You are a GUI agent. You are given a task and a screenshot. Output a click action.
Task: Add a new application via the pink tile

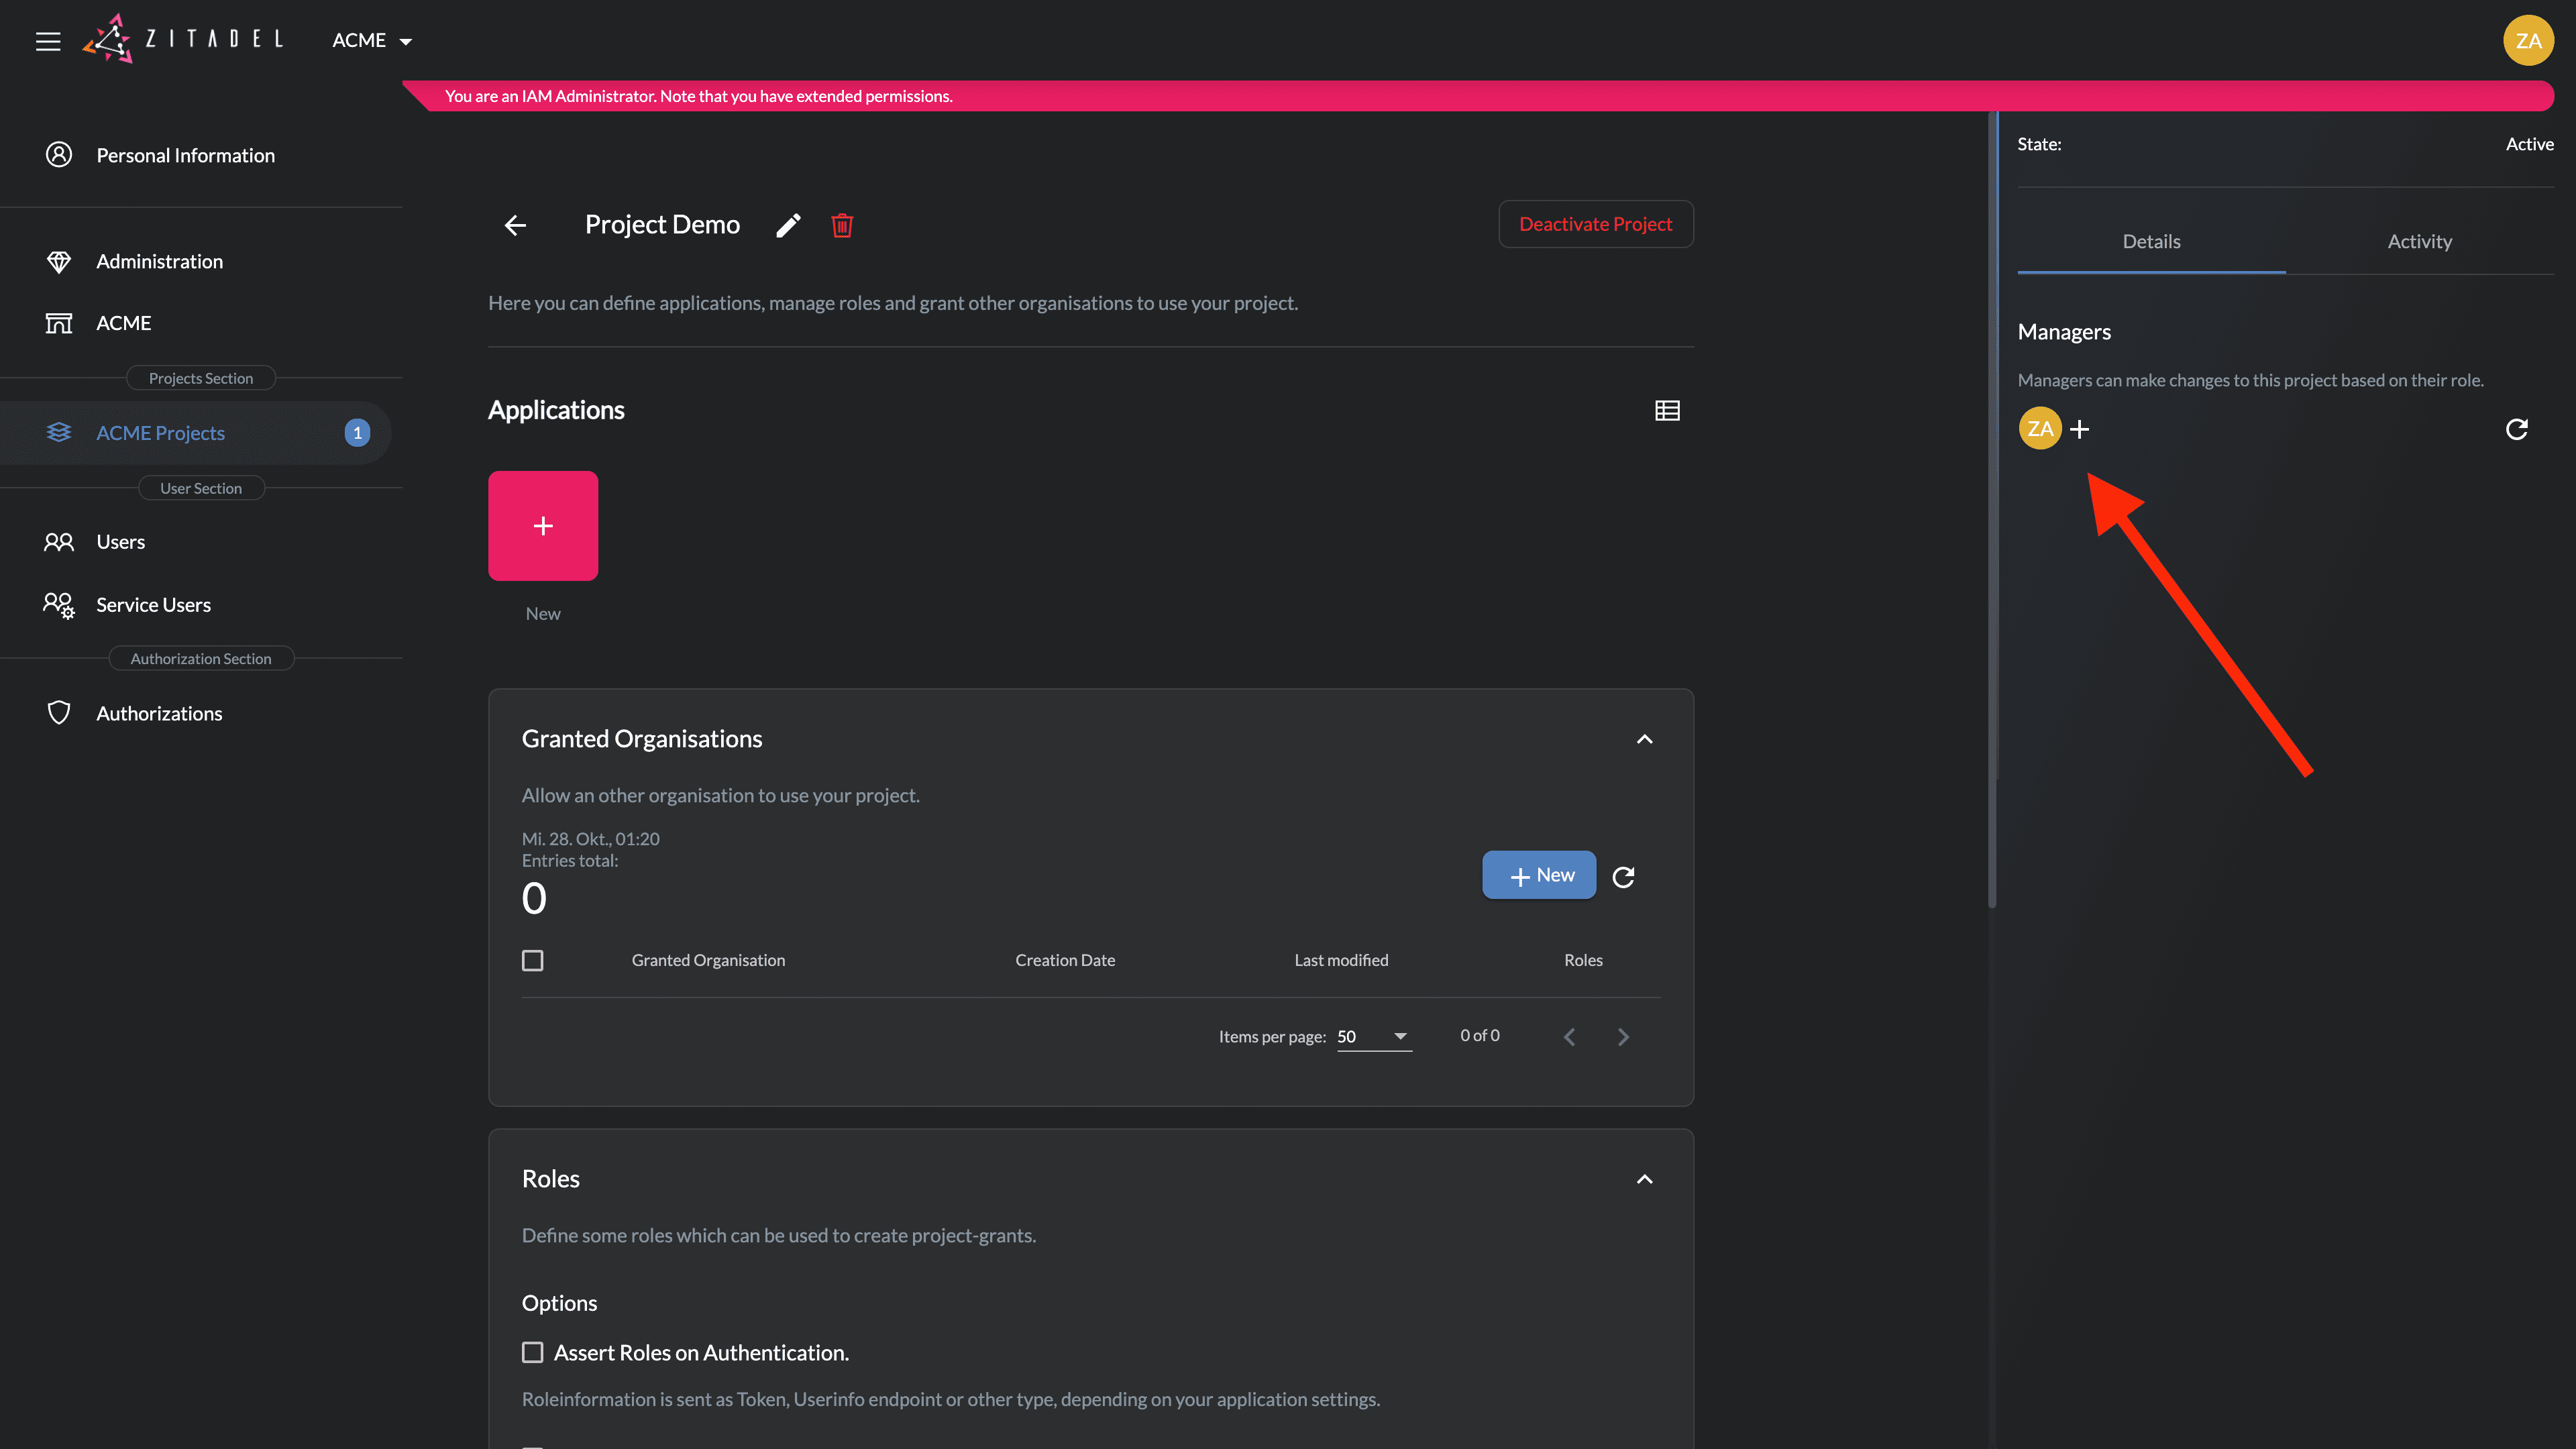(543, 526)
